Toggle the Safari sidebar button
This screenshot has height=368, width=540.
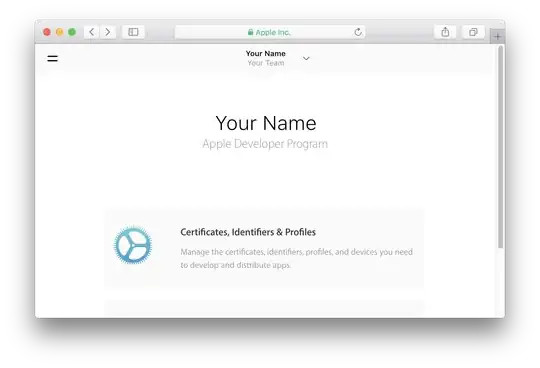coord(133,32)
